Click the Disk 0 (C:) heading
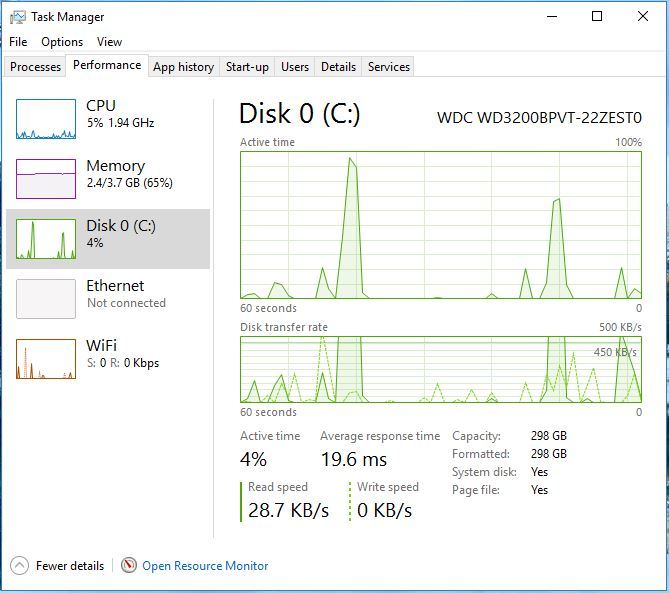The width and height of the screenshot is (669, 593). click(300, 114)
